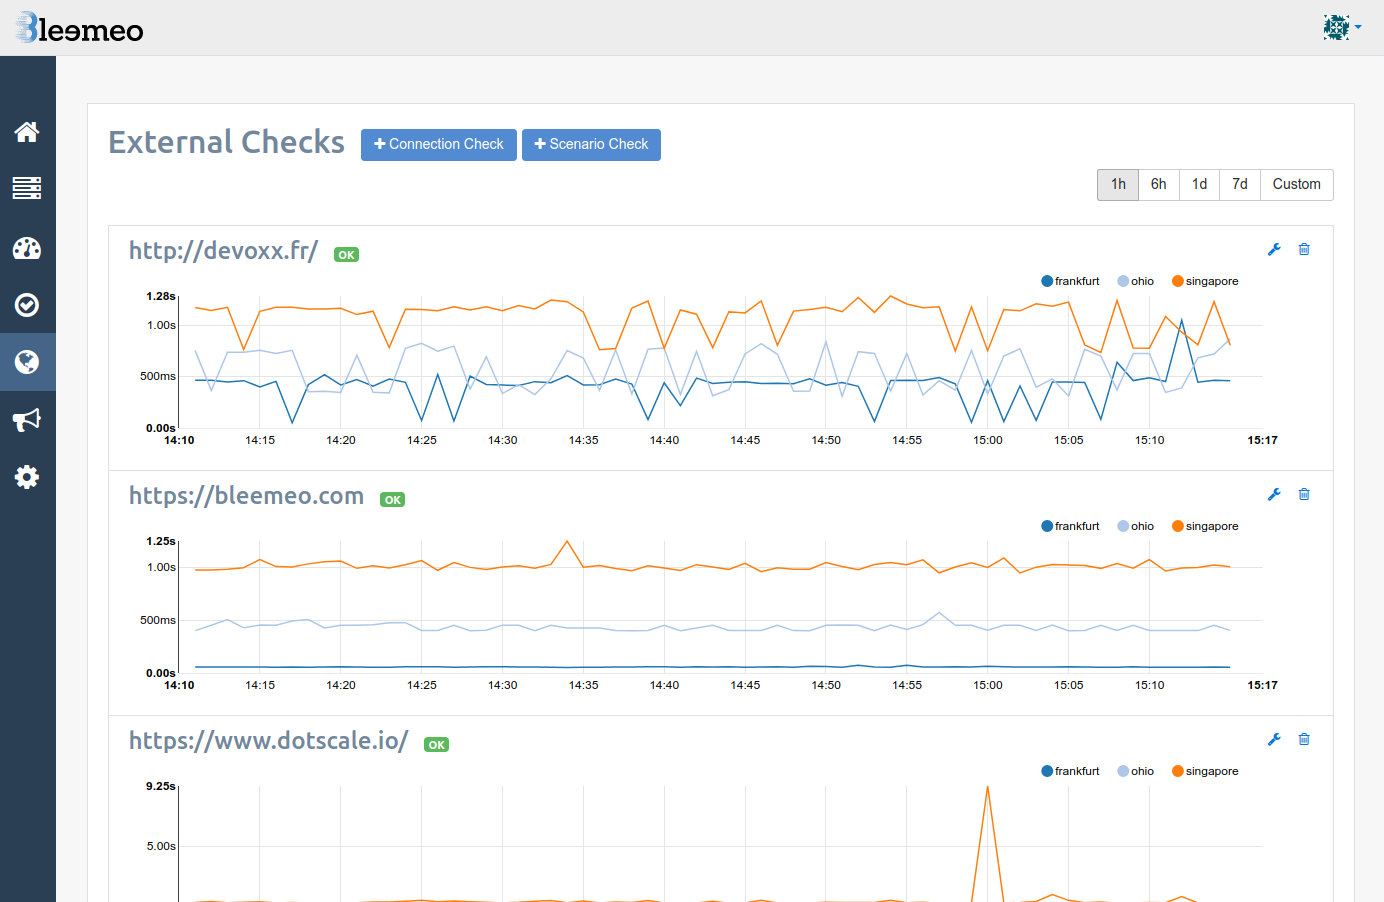This screenshot has height=902, width=1384.
Task: Toggle singapore series in dotscale.io chart
Action: [1205, 771]
